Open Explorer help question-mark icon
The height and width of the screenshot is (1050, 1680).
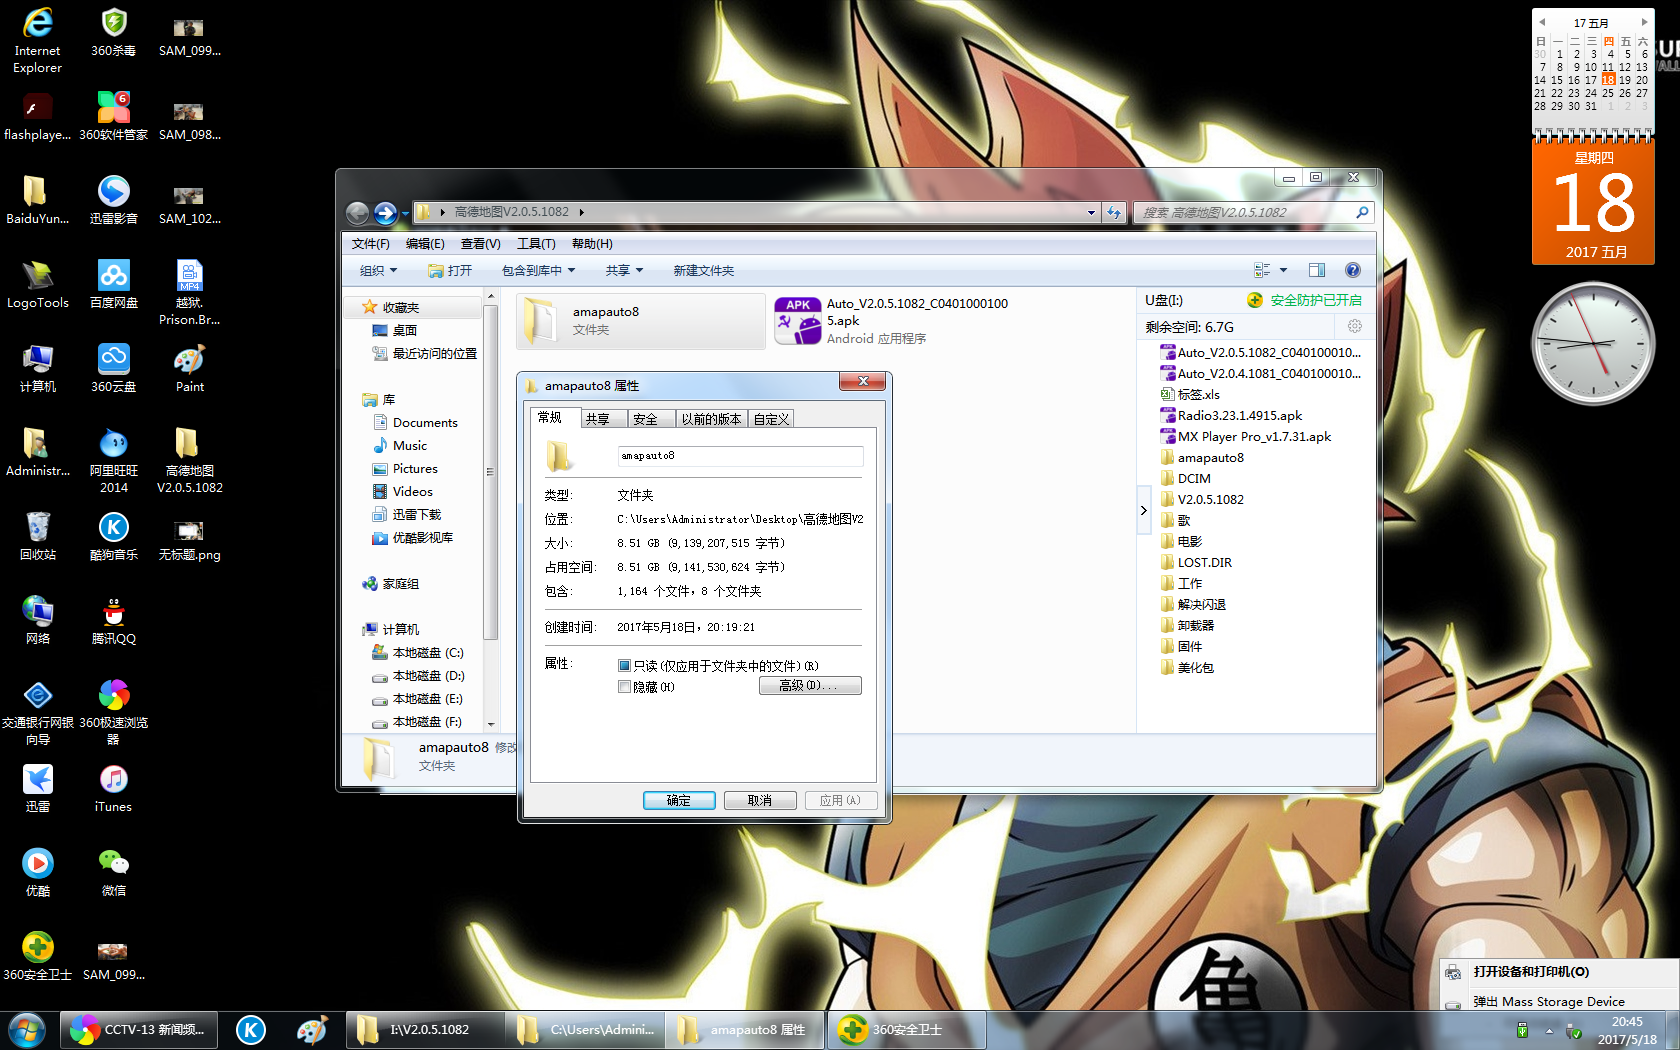(x=1353, y=270)
